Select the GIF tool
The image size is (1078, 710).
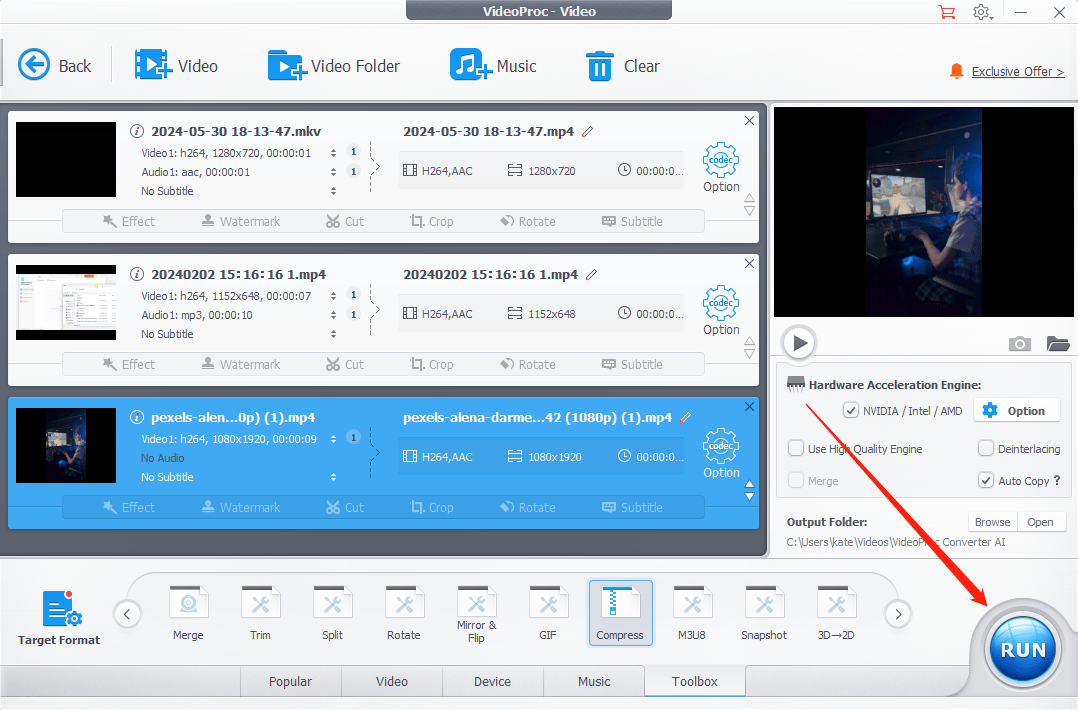[x=548, y=613]
